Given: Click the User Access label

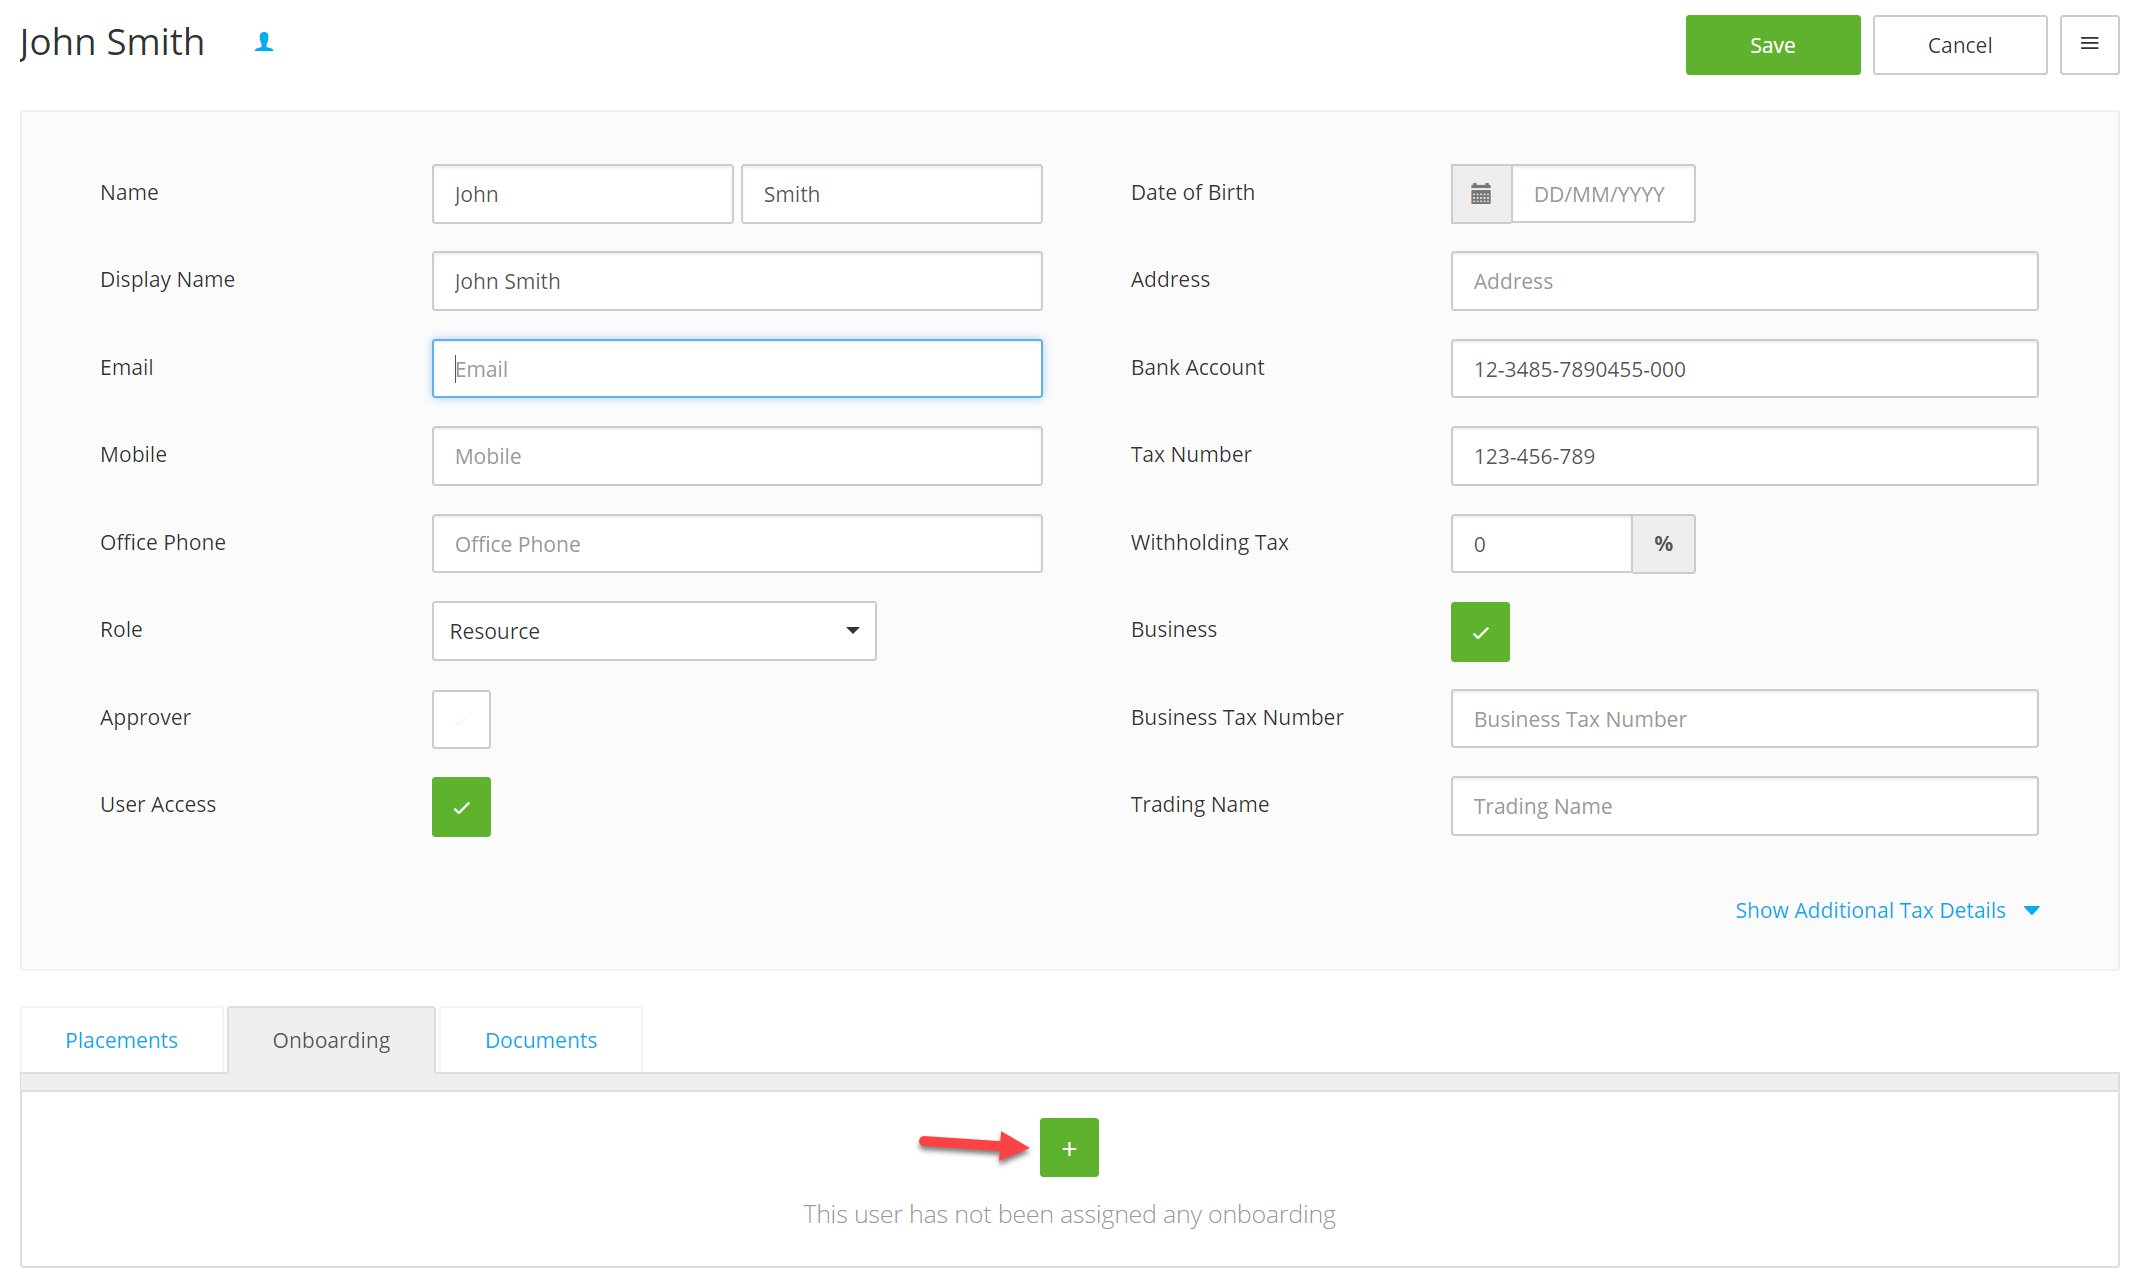Looking at the screenshot, I should (158, 804).
